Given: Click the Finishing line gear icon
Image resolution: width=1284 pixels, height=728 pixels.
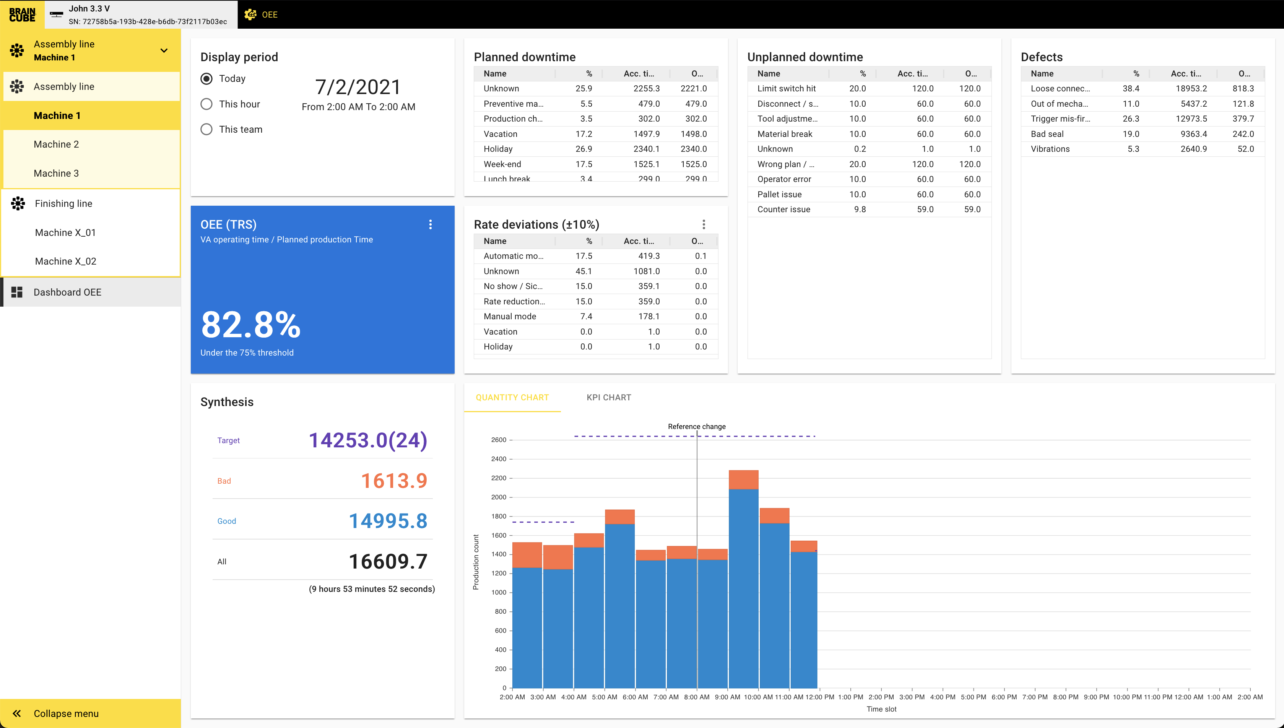Looking at the screenshot, I should [x=17, y=204].
